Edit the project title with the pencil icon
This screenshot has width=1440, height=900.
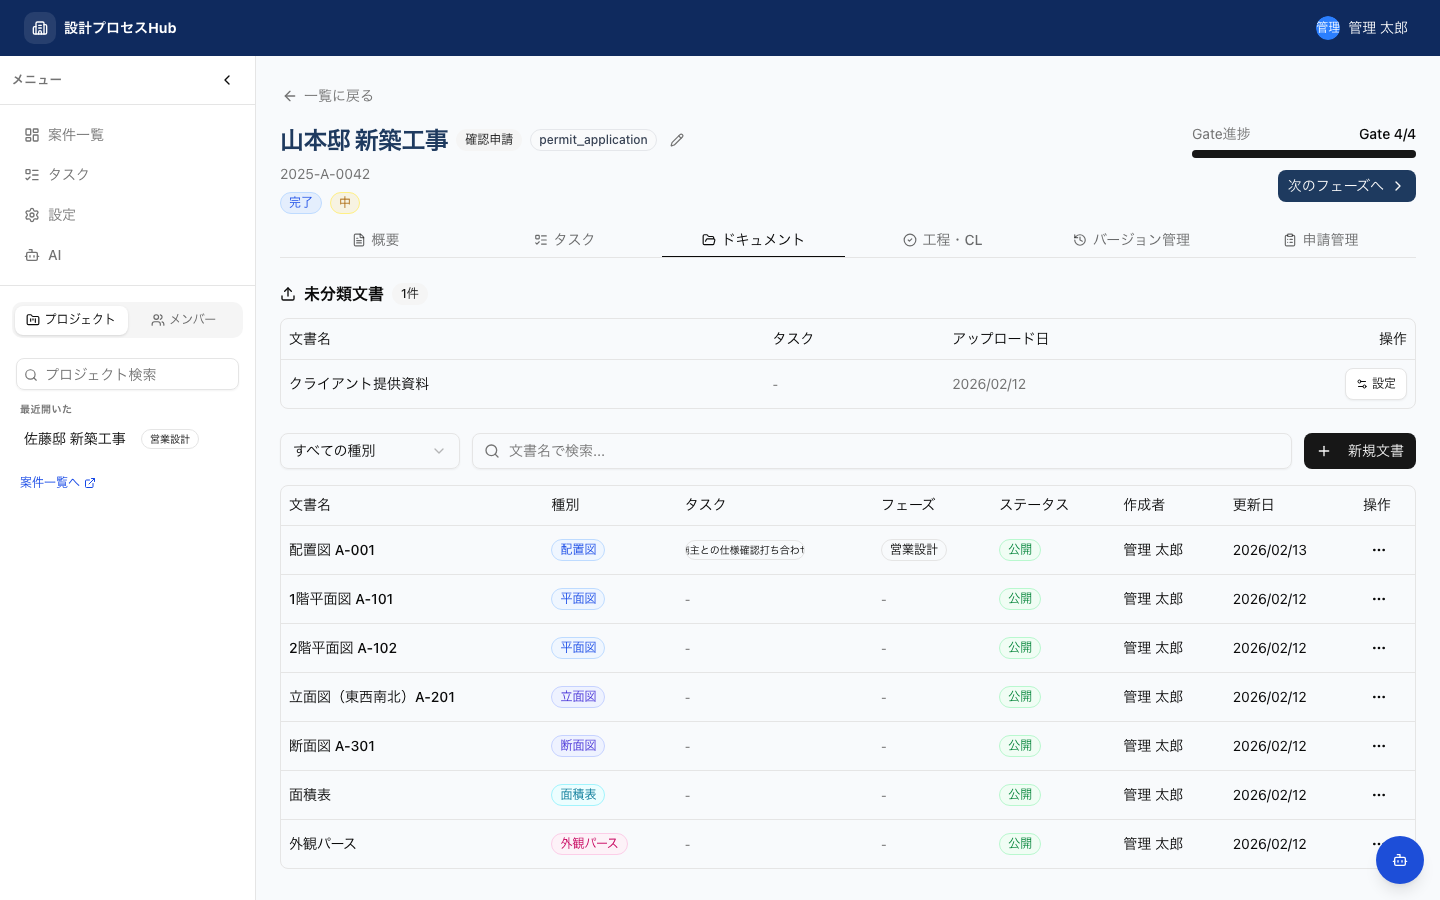tap(677, 140)
